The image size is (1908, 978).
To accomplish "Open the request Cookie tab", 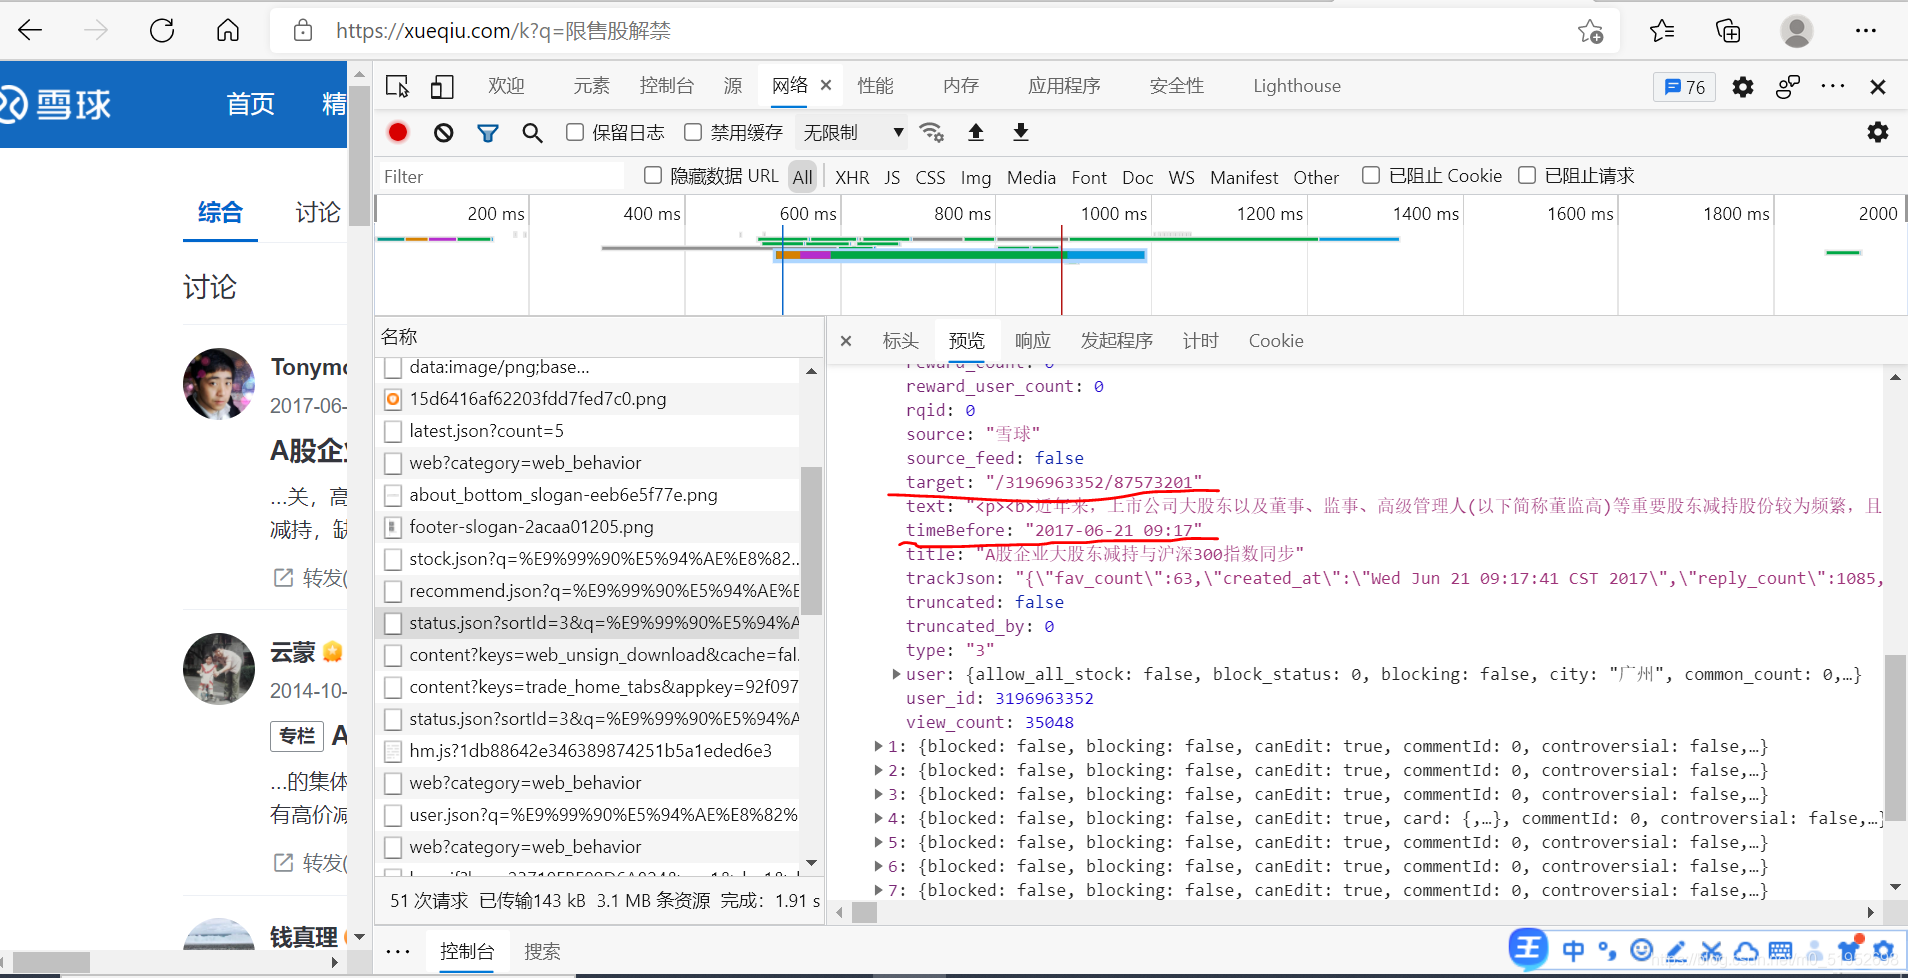I will pos(1276,341).
